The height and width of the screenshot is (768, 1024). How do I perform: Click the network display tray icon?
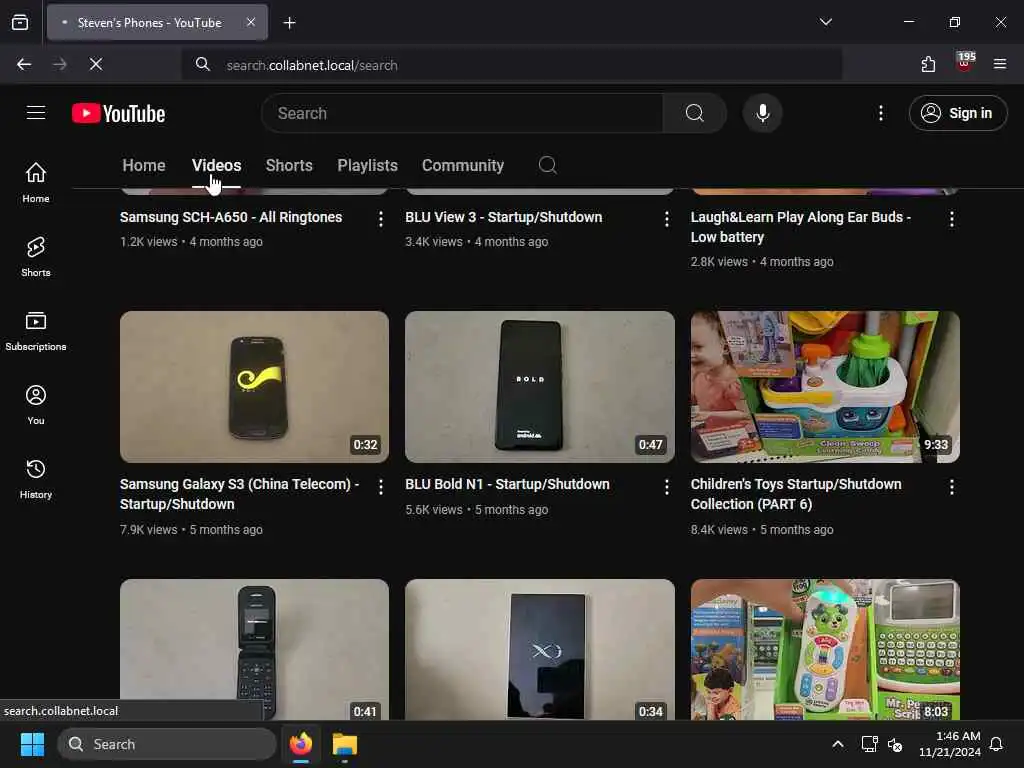869,744
